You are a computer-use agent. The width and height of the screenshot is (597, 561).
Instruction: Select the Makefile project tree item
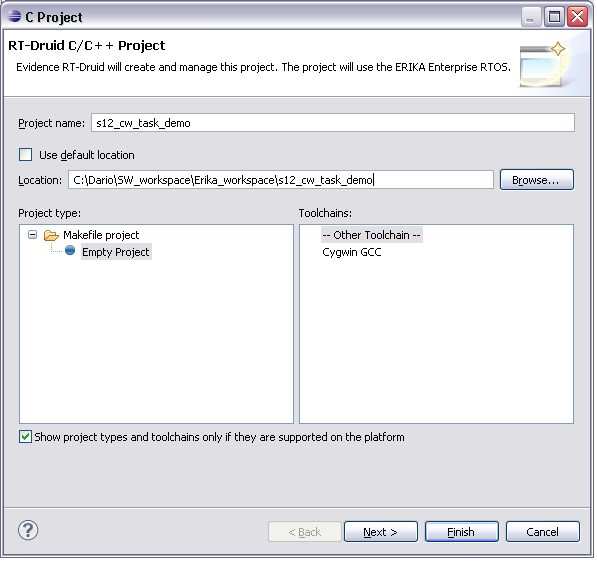point(101,237)
